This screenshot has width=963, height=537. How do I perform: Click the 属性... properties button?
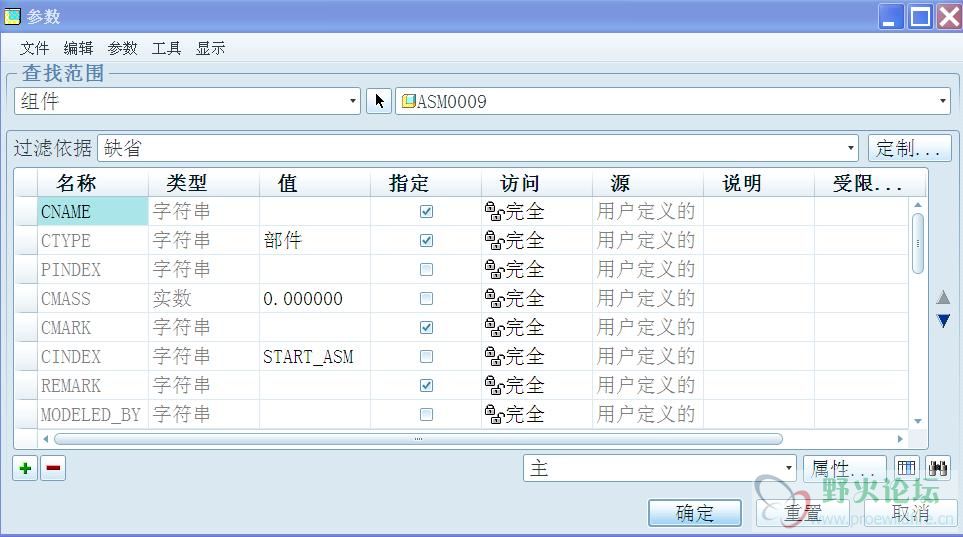(x=844, y=468)
